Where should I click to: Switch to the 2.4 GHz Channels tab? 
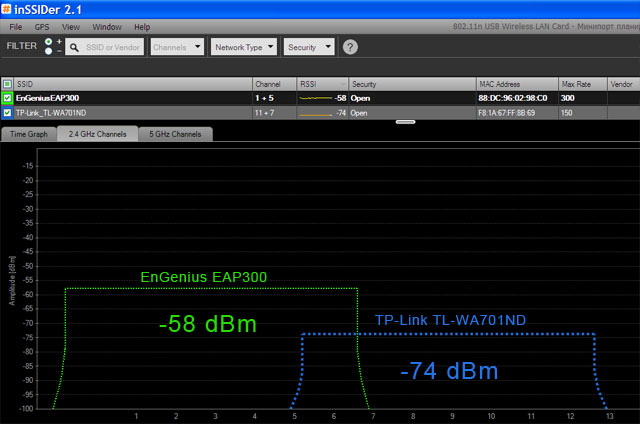98,134
